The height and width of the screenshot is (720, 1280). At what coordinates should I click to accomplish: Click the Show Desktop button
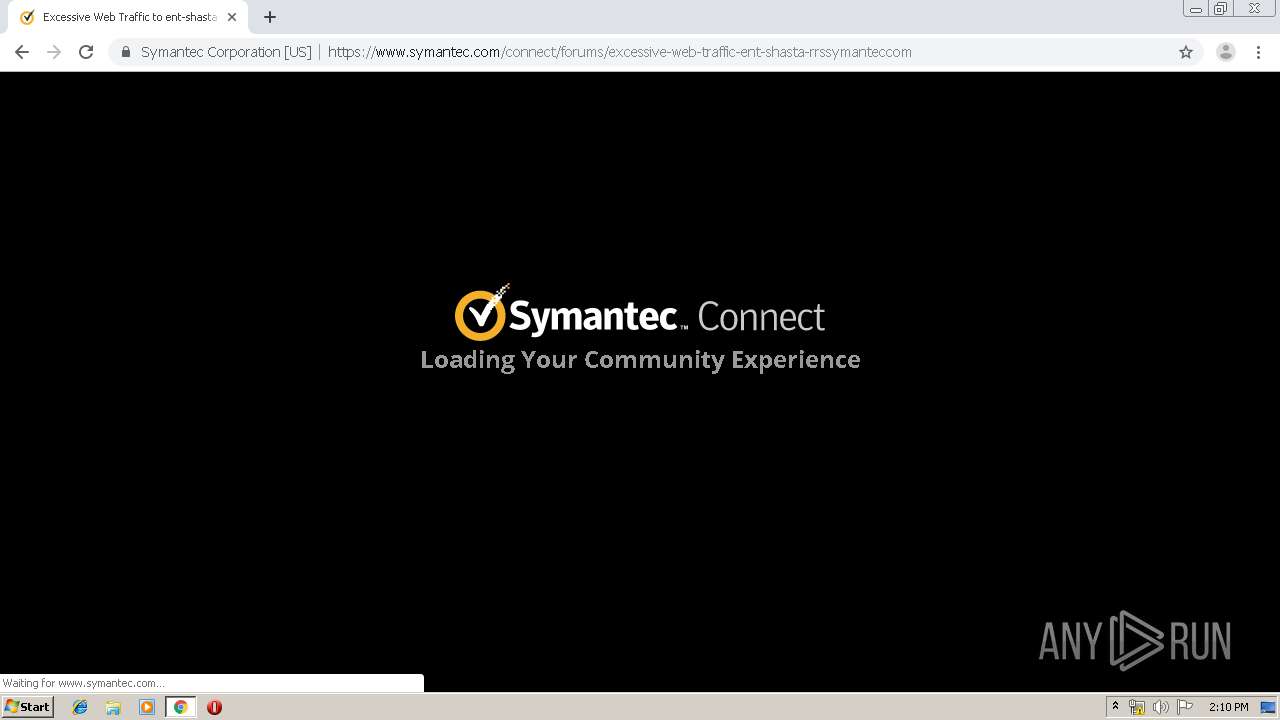pos(1269,707)
